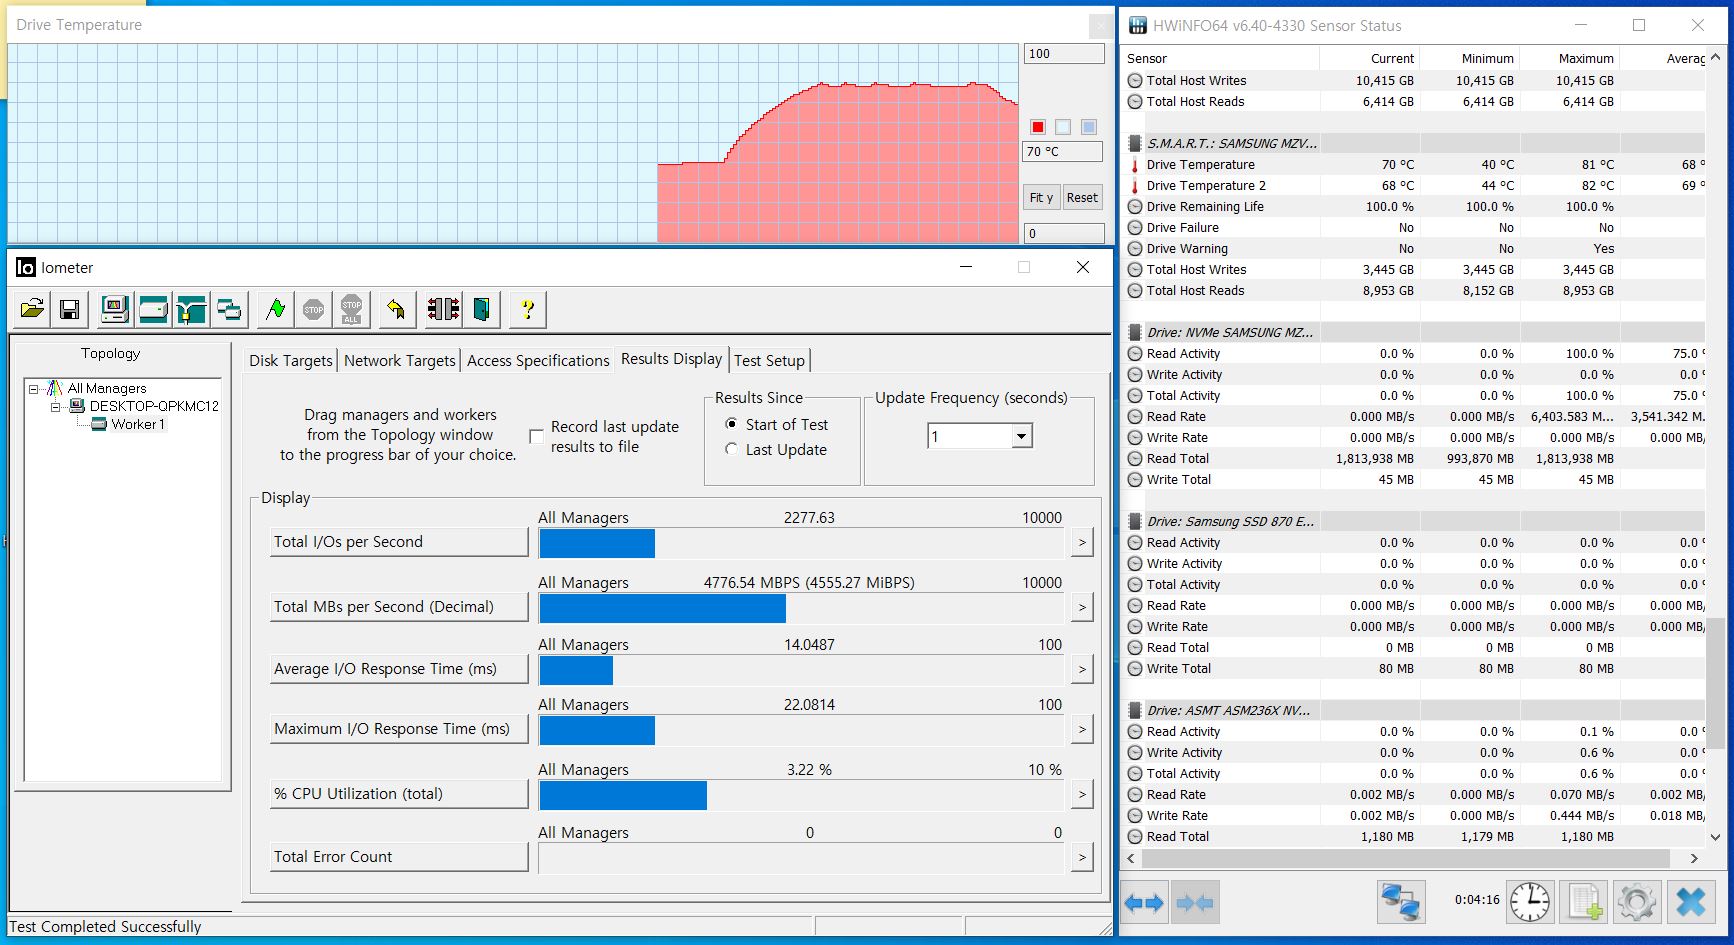
Task: Start a new manager in Iometer toolbar
Action: pyautogui.click(x=115, y=309)
